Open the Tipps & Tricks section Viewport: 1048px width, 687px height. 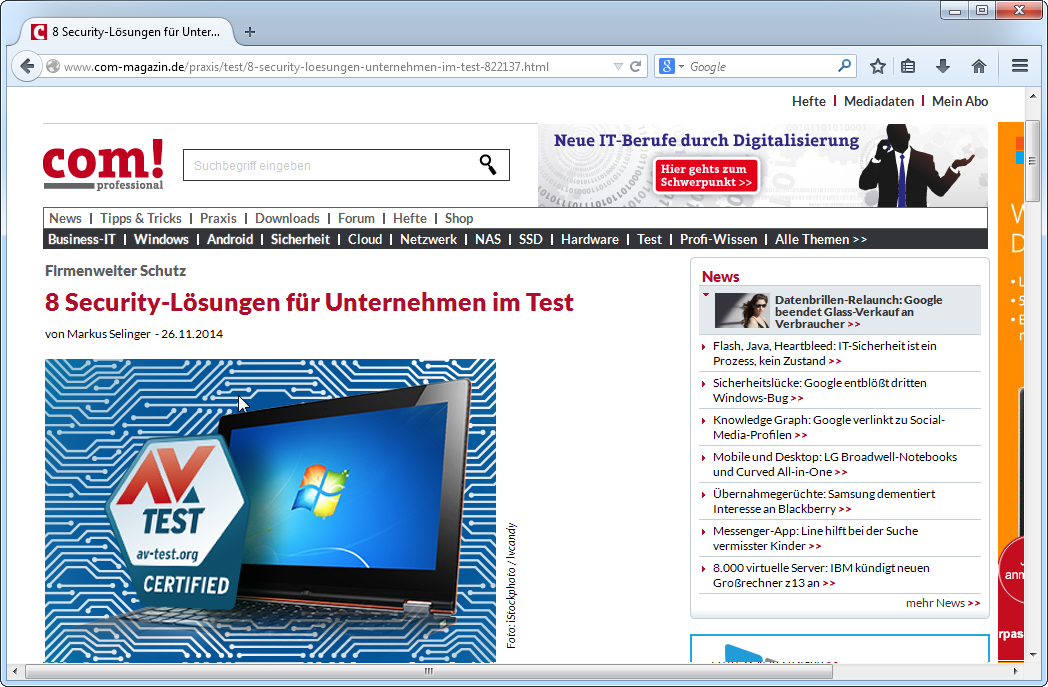(x=141, y=218)
